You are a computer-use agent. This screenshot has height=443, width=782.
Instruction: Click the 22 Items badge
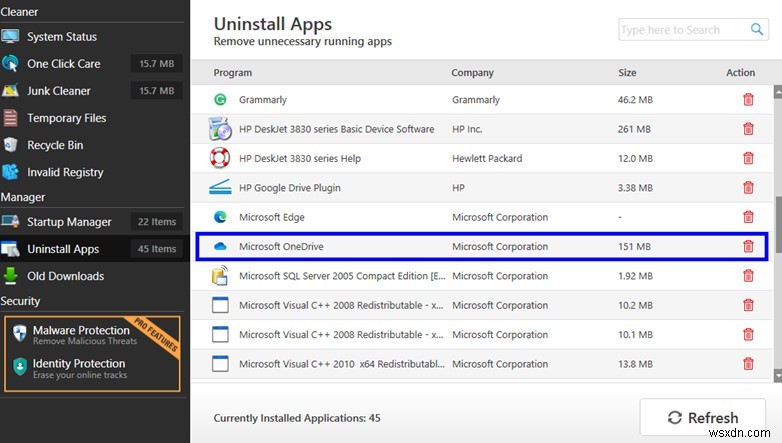157,222
